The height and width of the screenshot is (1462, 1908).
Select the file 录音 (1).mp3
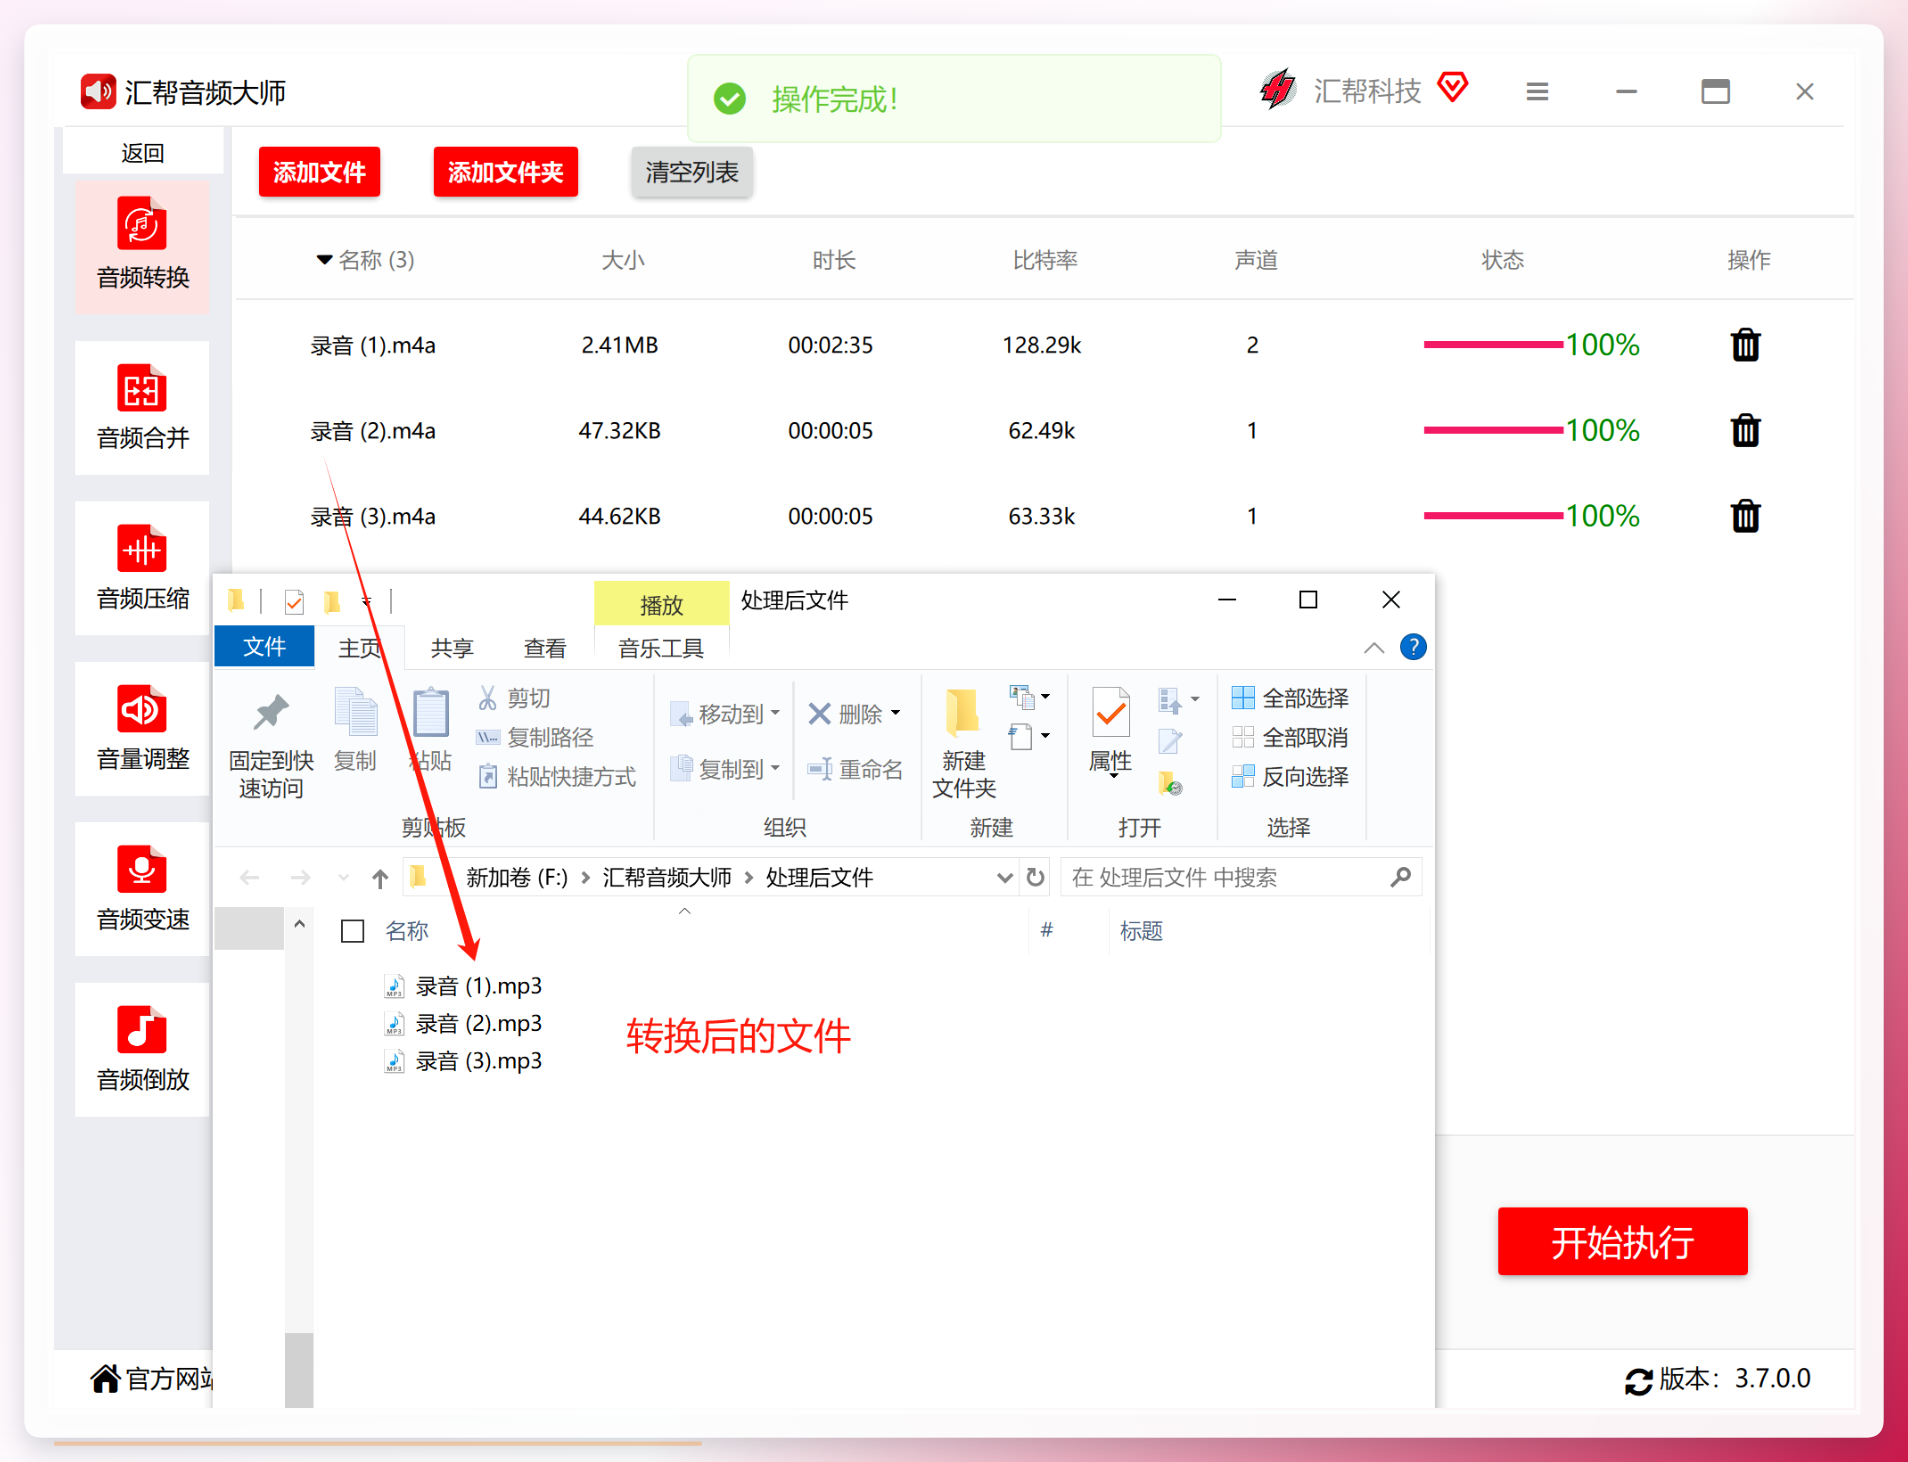(x=464, y=986)
